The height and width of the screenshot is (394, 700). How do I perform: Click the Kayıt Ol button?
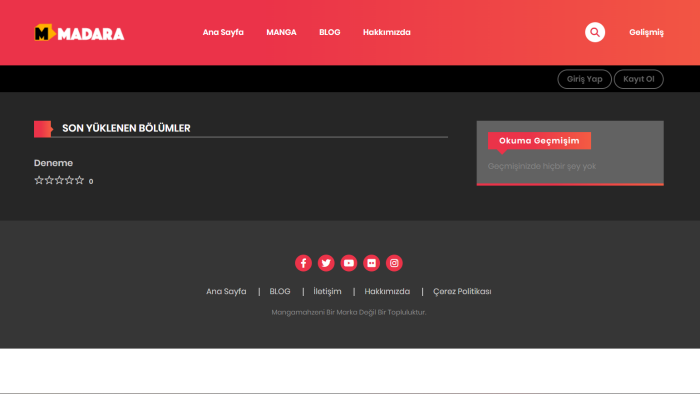pos(639,79)
